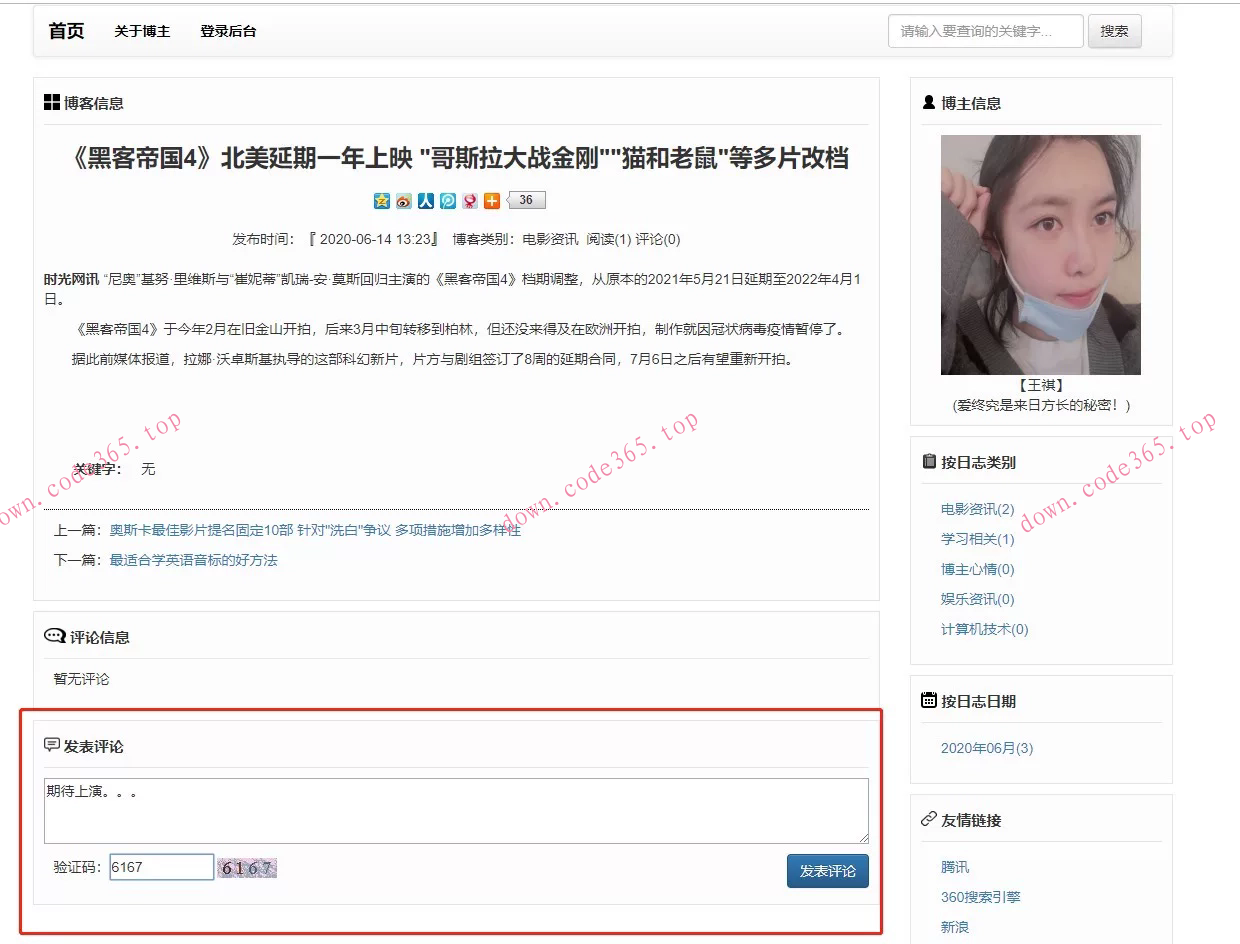Screen dimensions: 1240x944
Task: Click the calendar icon next to 按日志日期
Action: (x=928, y=700)
